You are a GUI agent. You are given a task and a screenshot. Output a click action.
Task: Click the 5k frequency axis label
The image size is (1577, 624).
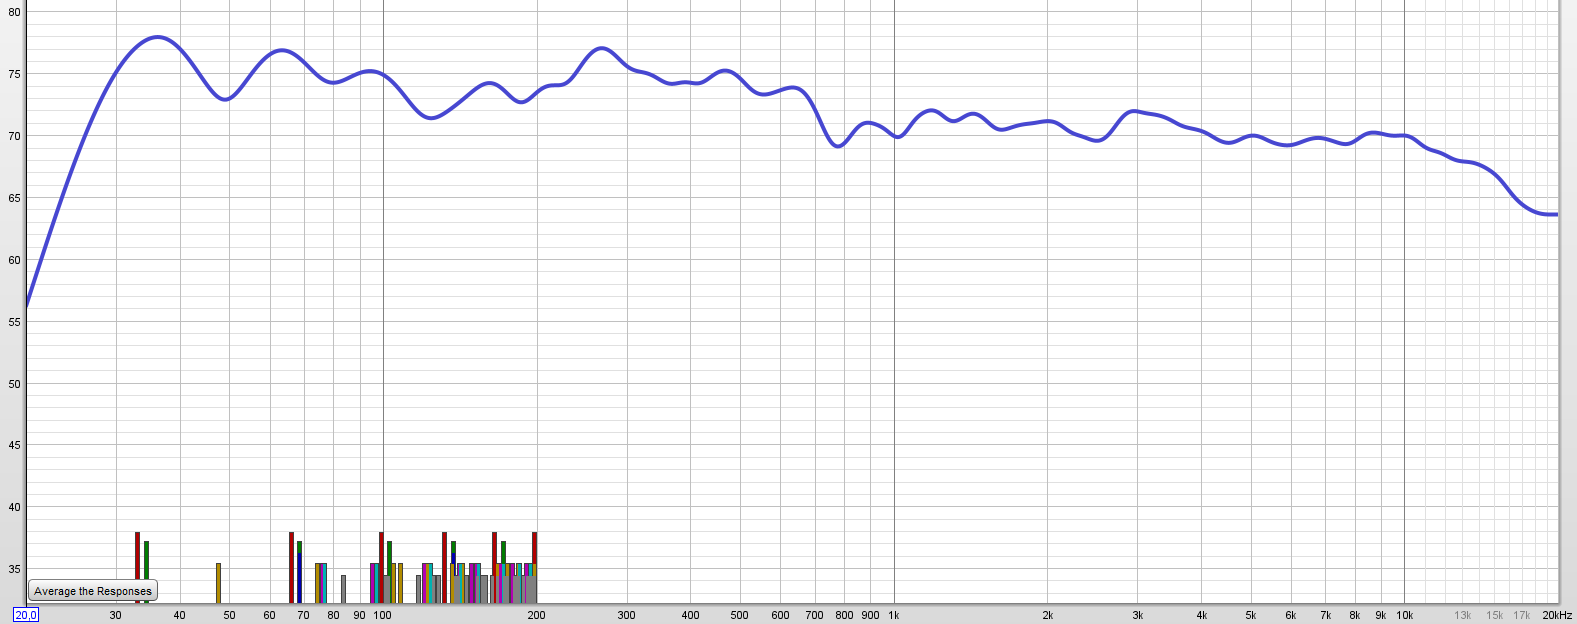(x=1251, y=615)
